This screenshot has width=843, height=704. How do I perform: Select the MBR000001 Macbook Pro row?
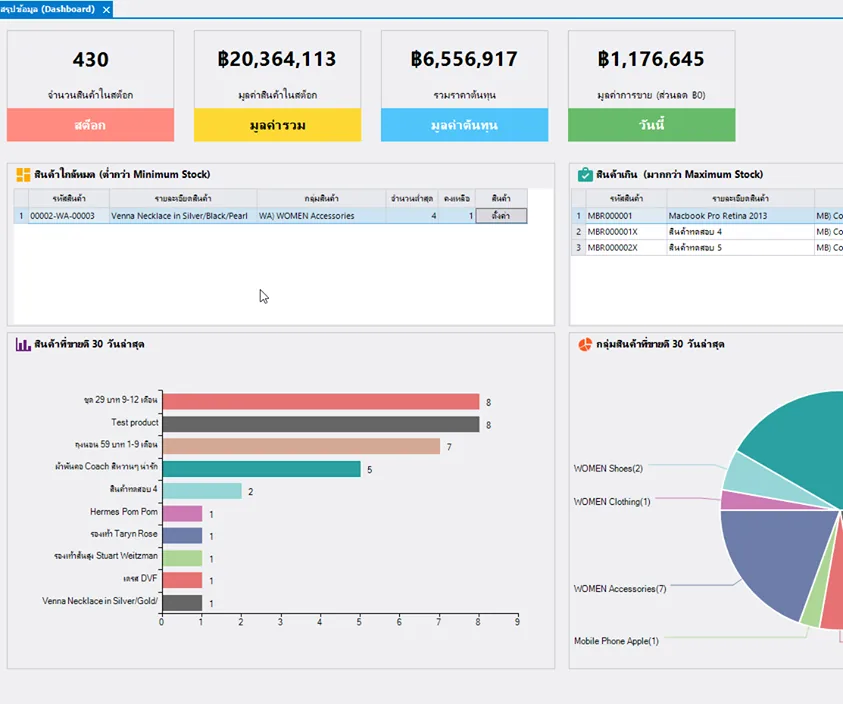707,216
